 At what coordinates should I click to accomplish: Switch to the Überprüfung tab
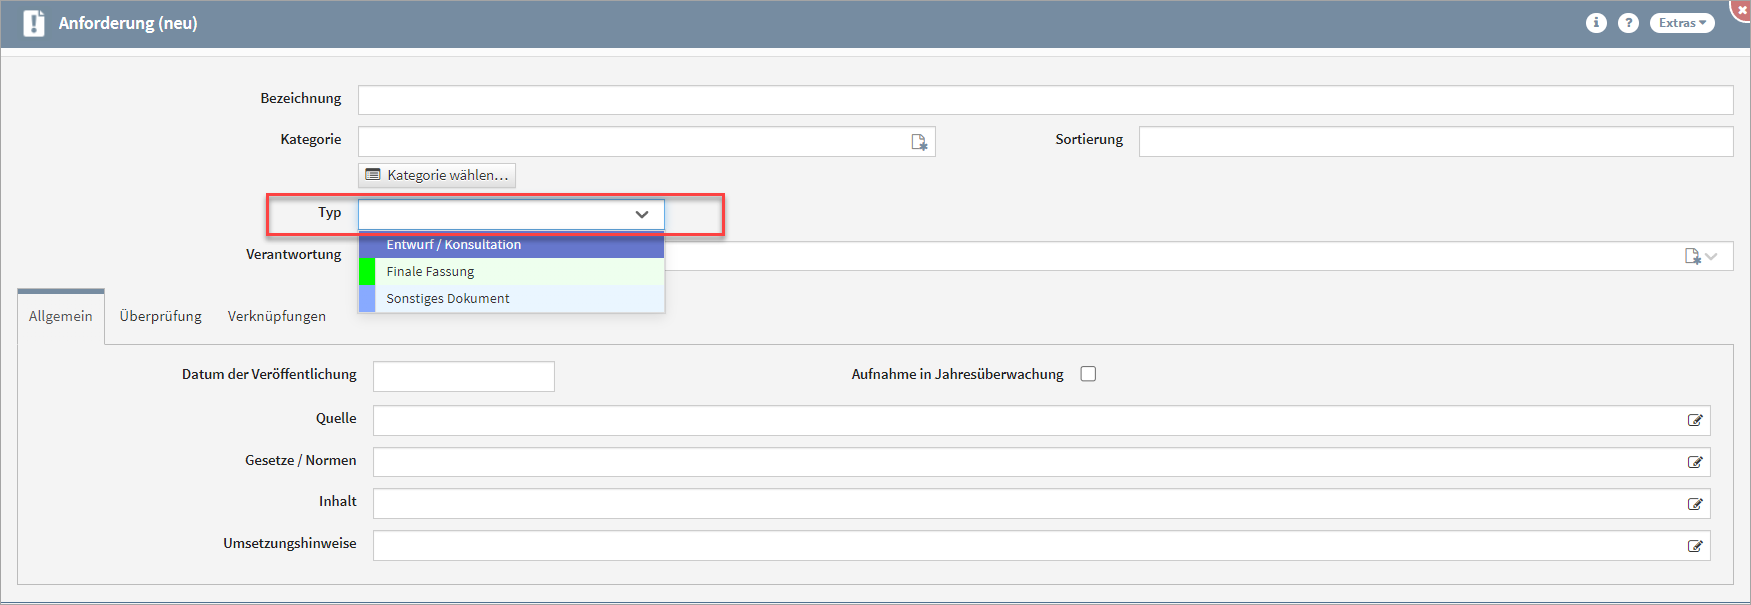tap(160, 316)
